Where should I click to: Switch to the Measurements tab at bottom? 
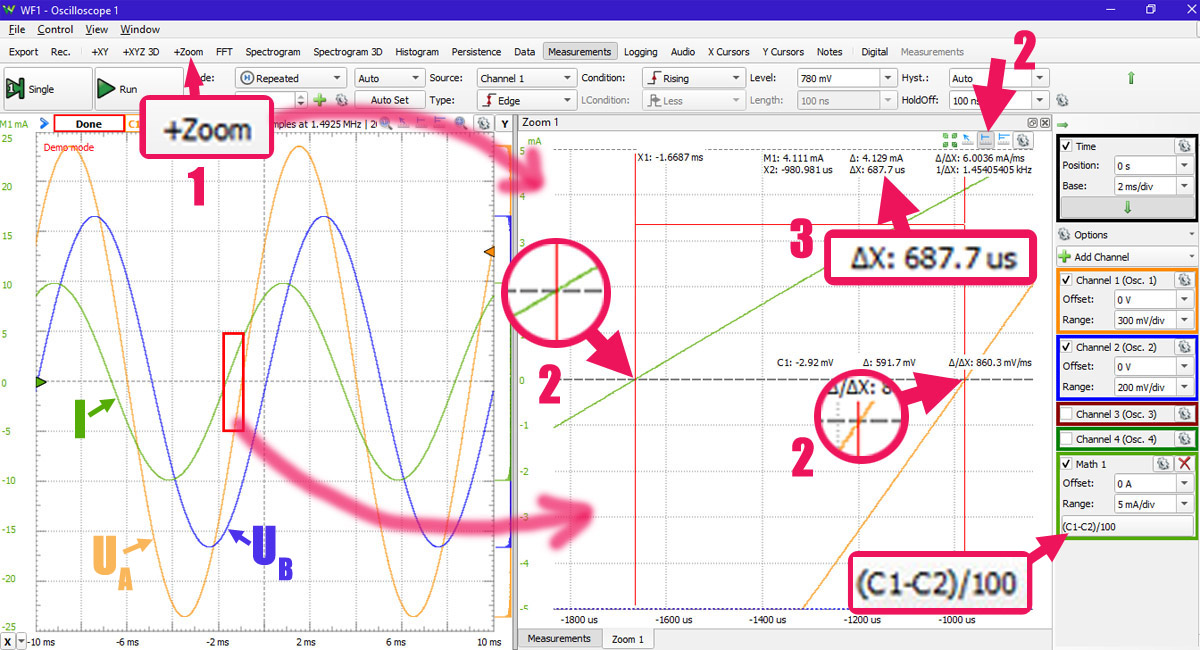point(559,638)
